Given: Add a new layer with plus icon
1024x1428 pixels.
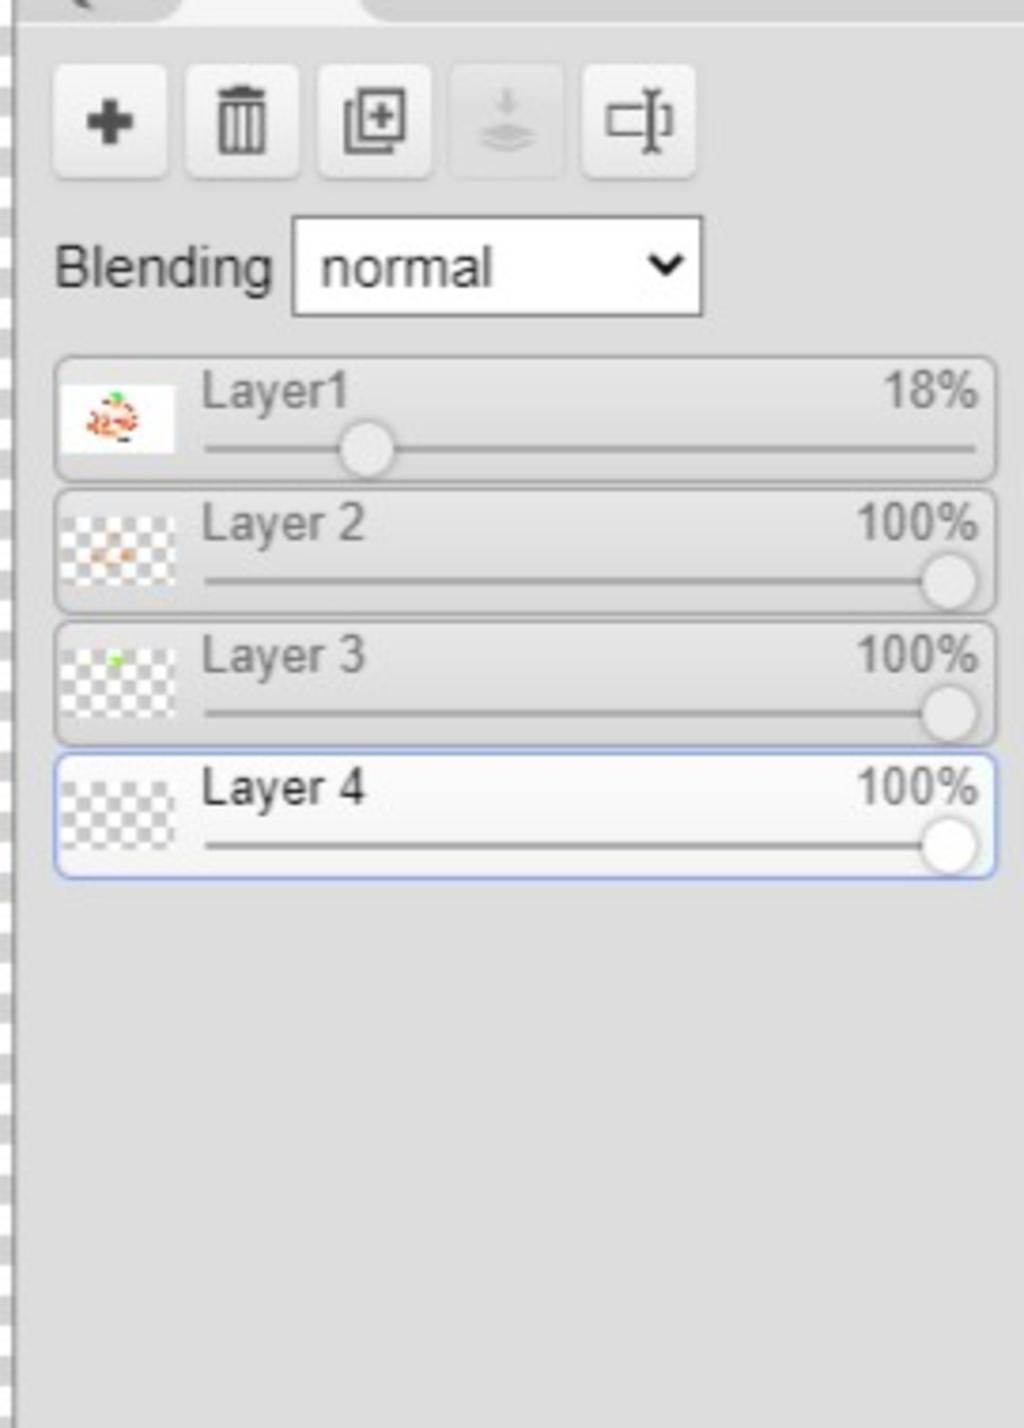Looking at the screenshot, I should 110,122.
